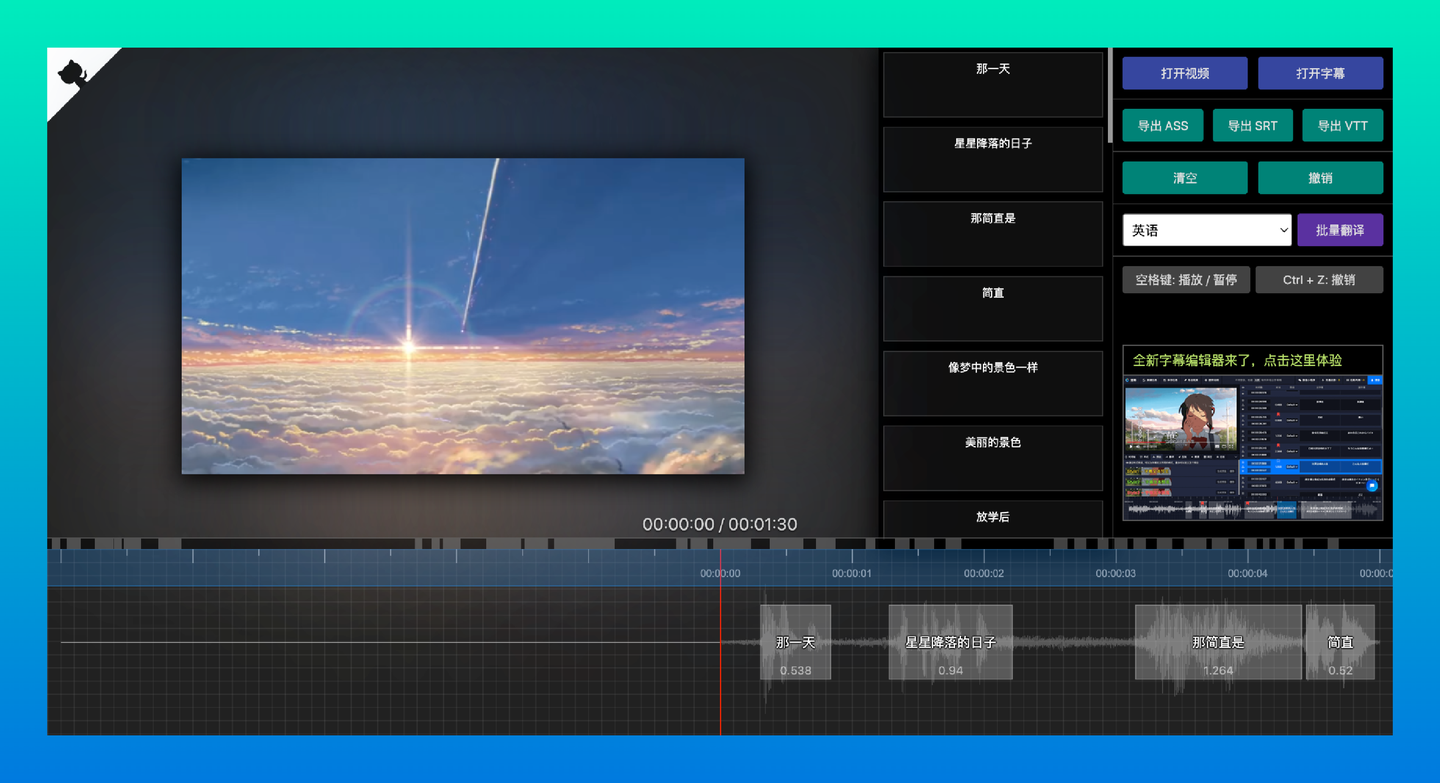Edit the 星星降落的日子 entry in the subtitle list
This screenshot has height=783, width=1440.
tap(993, 160)
